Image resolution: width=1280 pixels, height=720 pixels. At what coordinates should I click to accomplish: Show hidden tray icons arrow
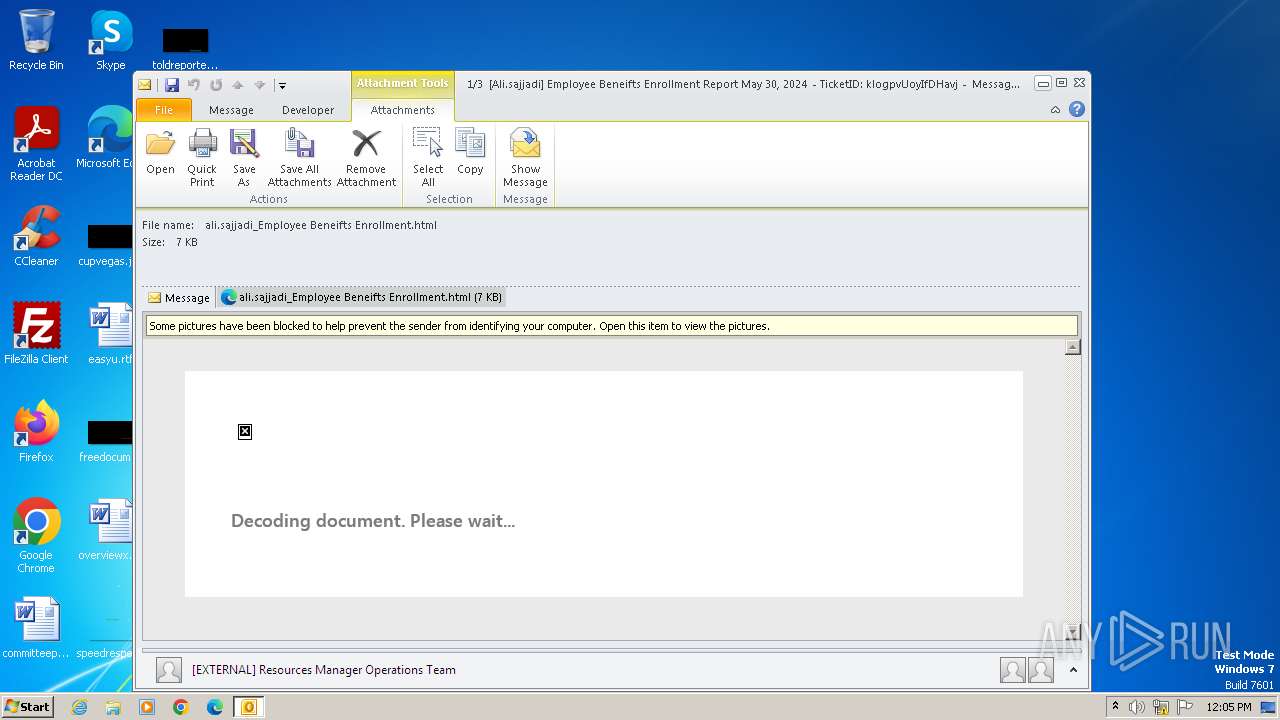(x=1115, y=706)
